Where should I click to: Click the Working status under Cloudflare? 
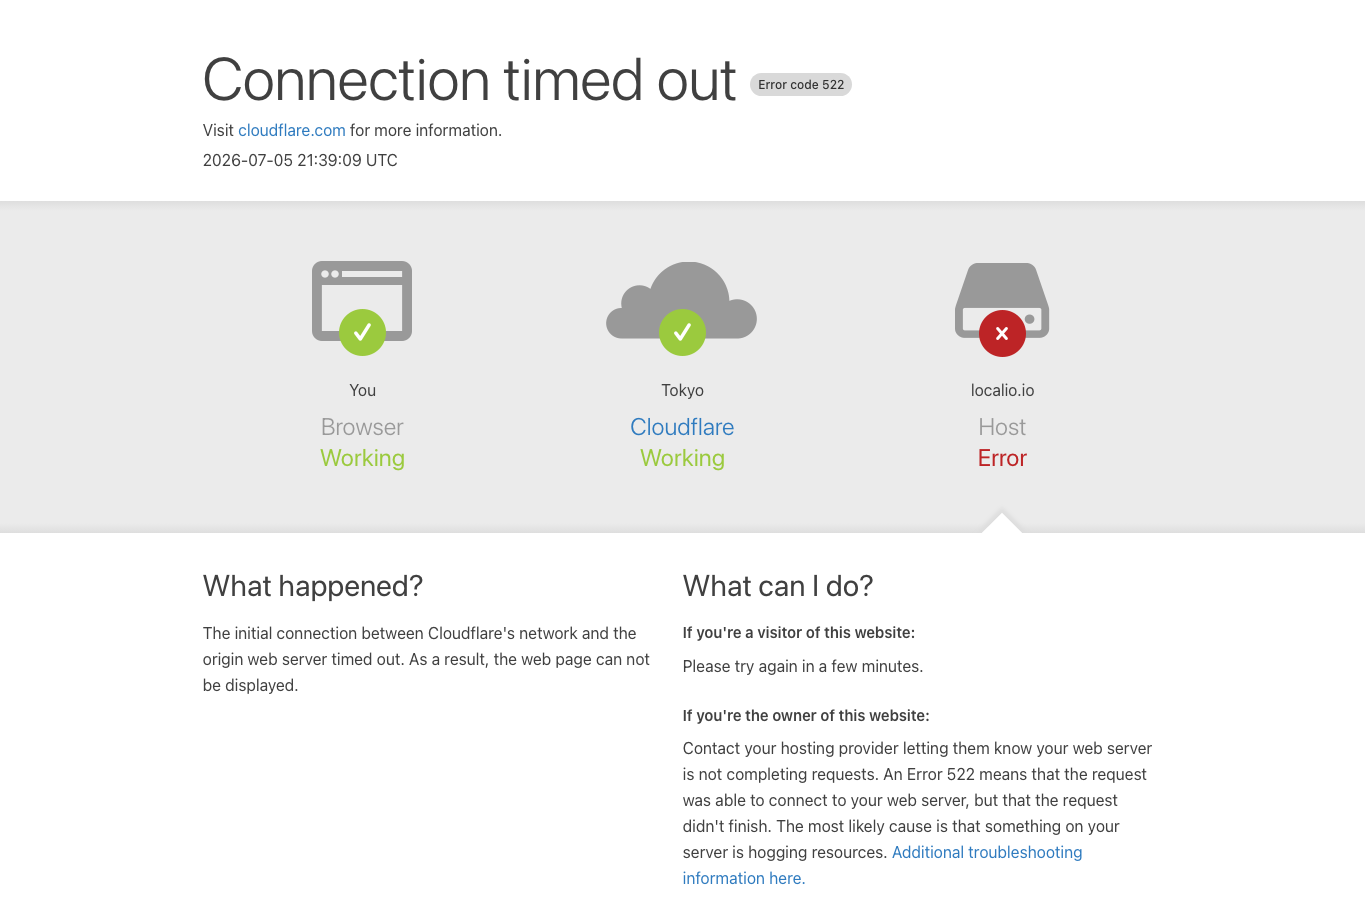coord(682,458)
